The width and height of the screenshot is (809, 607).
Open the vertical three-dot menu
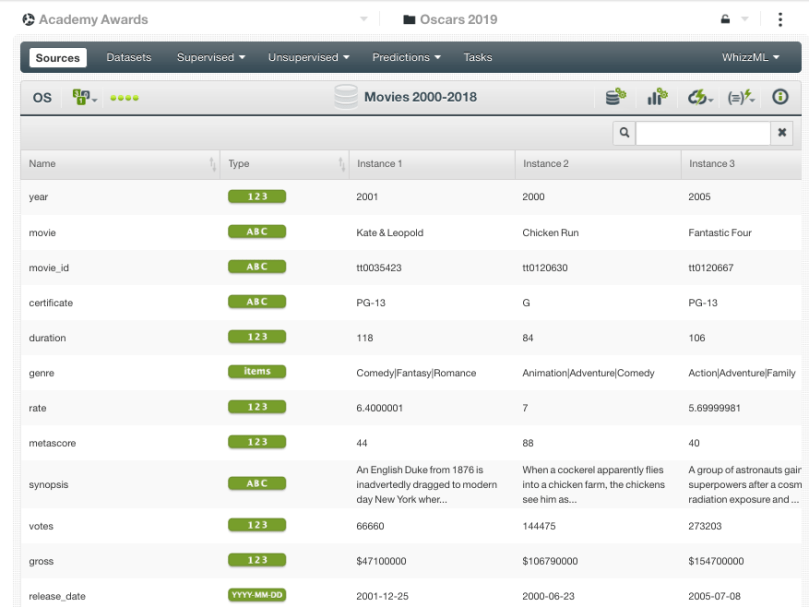(780, 19)
